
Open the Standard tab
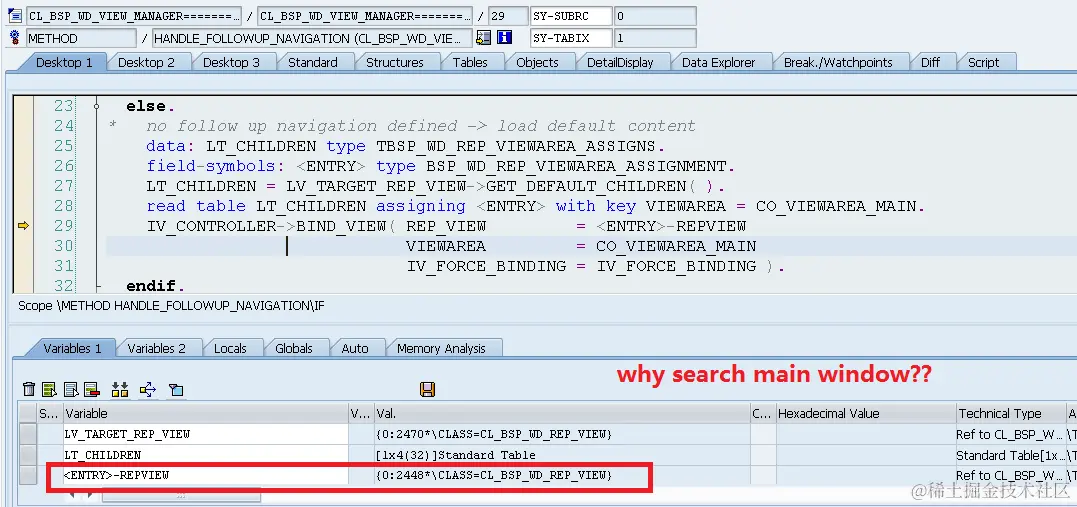tap(313, 63)
